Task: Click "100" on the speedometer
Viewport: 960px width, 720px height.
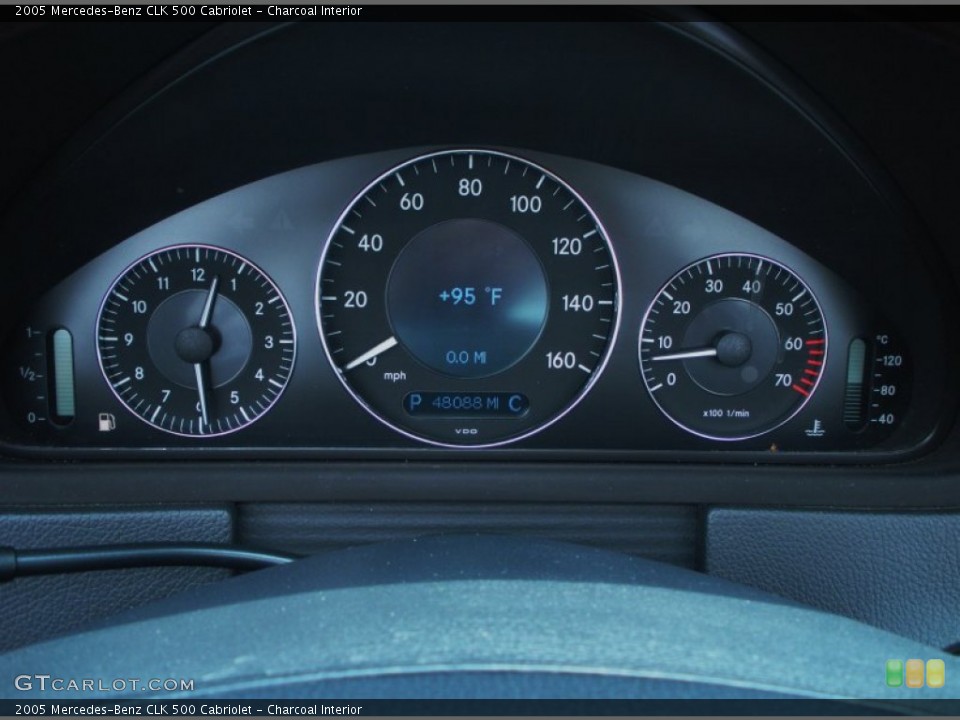Action: pos(526,204)
